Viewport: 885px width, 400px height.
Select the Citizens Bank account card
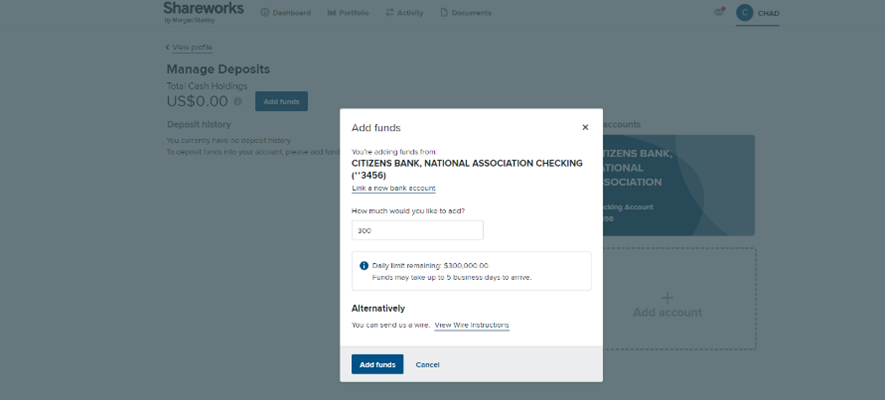[678, 185]
